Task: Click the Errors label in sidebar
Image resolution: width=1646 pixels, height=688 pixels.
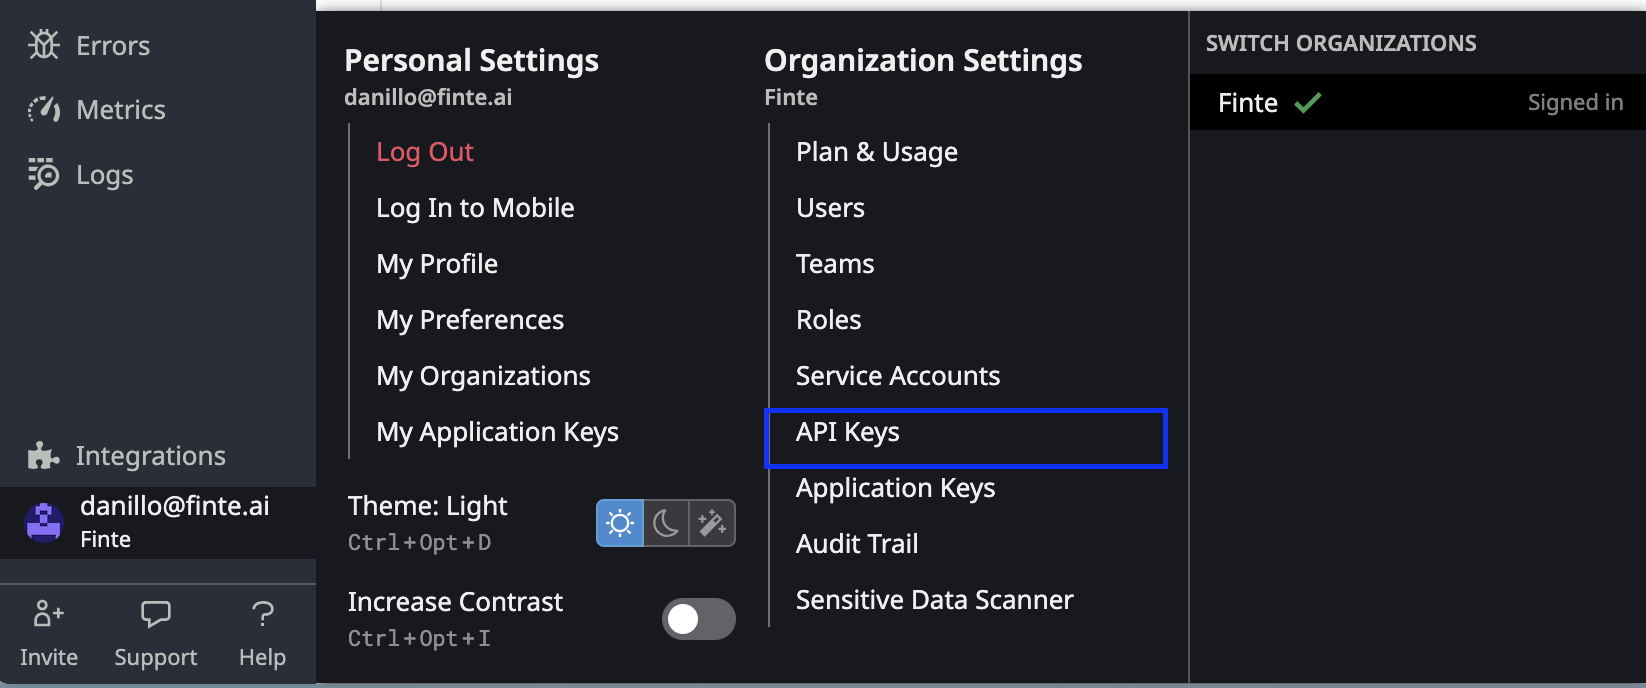Action: tap(113, 45)
